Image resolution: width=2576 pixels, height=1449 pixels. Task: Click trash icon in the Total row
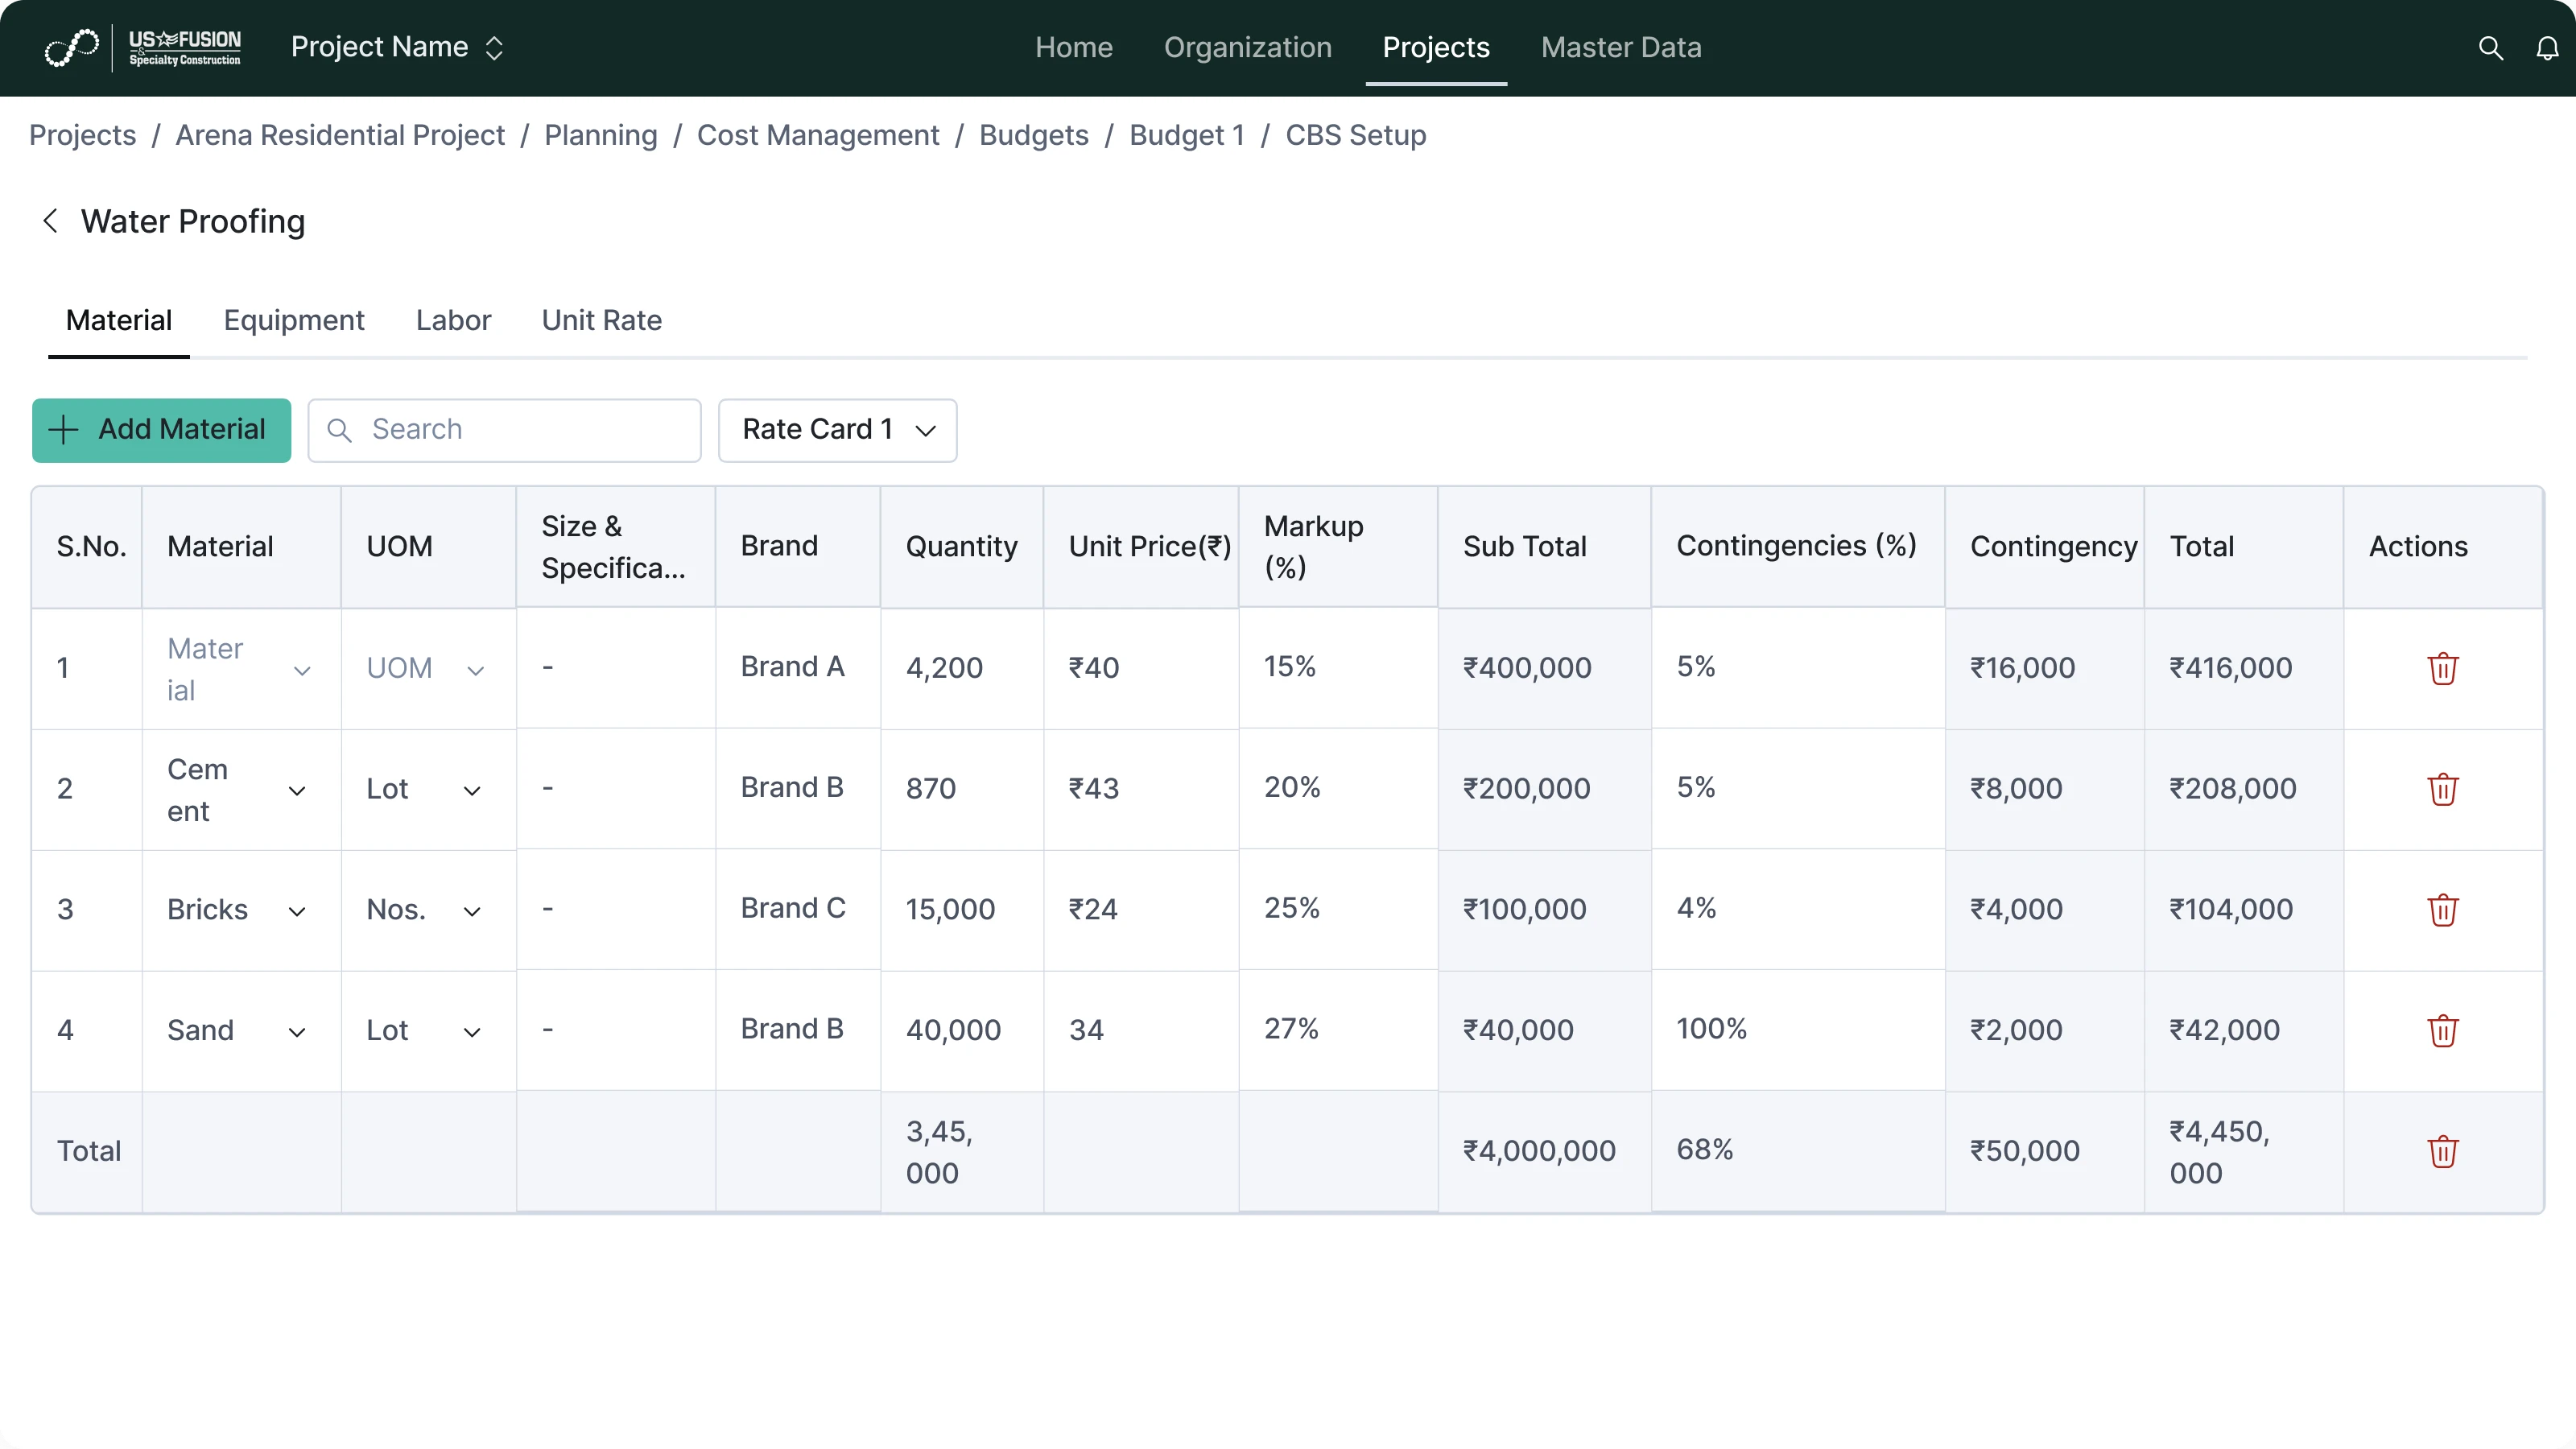[2442, 1151]
